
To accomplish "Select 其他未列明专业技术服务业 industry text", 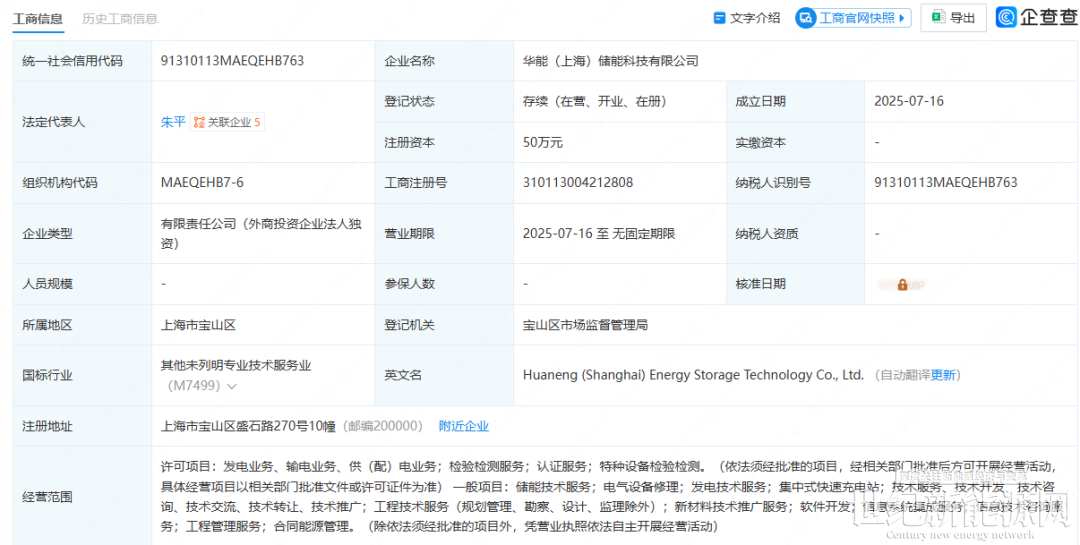I will tap(236, 366).
